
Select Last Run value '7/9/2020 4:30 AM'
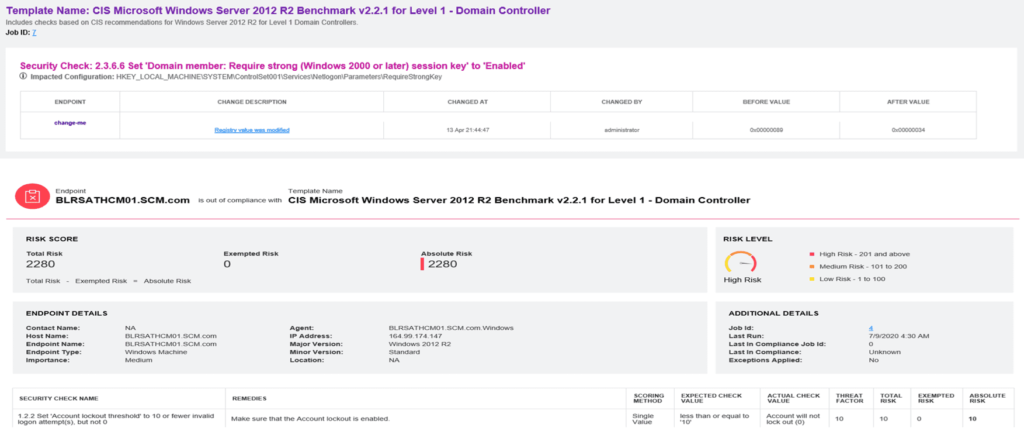click(897, 336)
